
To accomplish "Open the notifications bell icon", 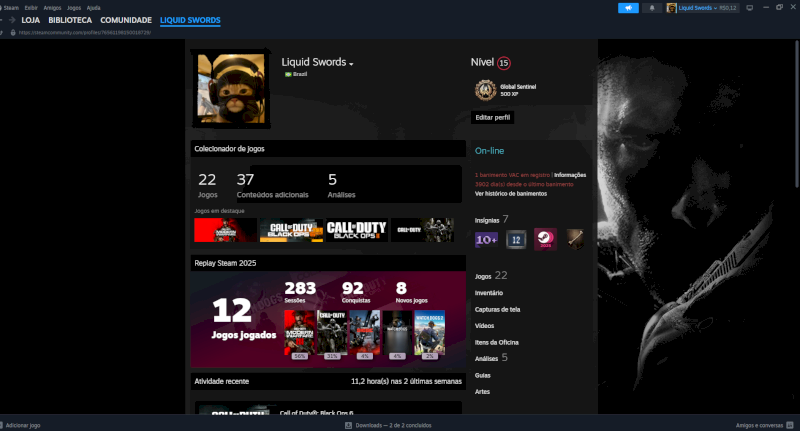I will point(652,8).
